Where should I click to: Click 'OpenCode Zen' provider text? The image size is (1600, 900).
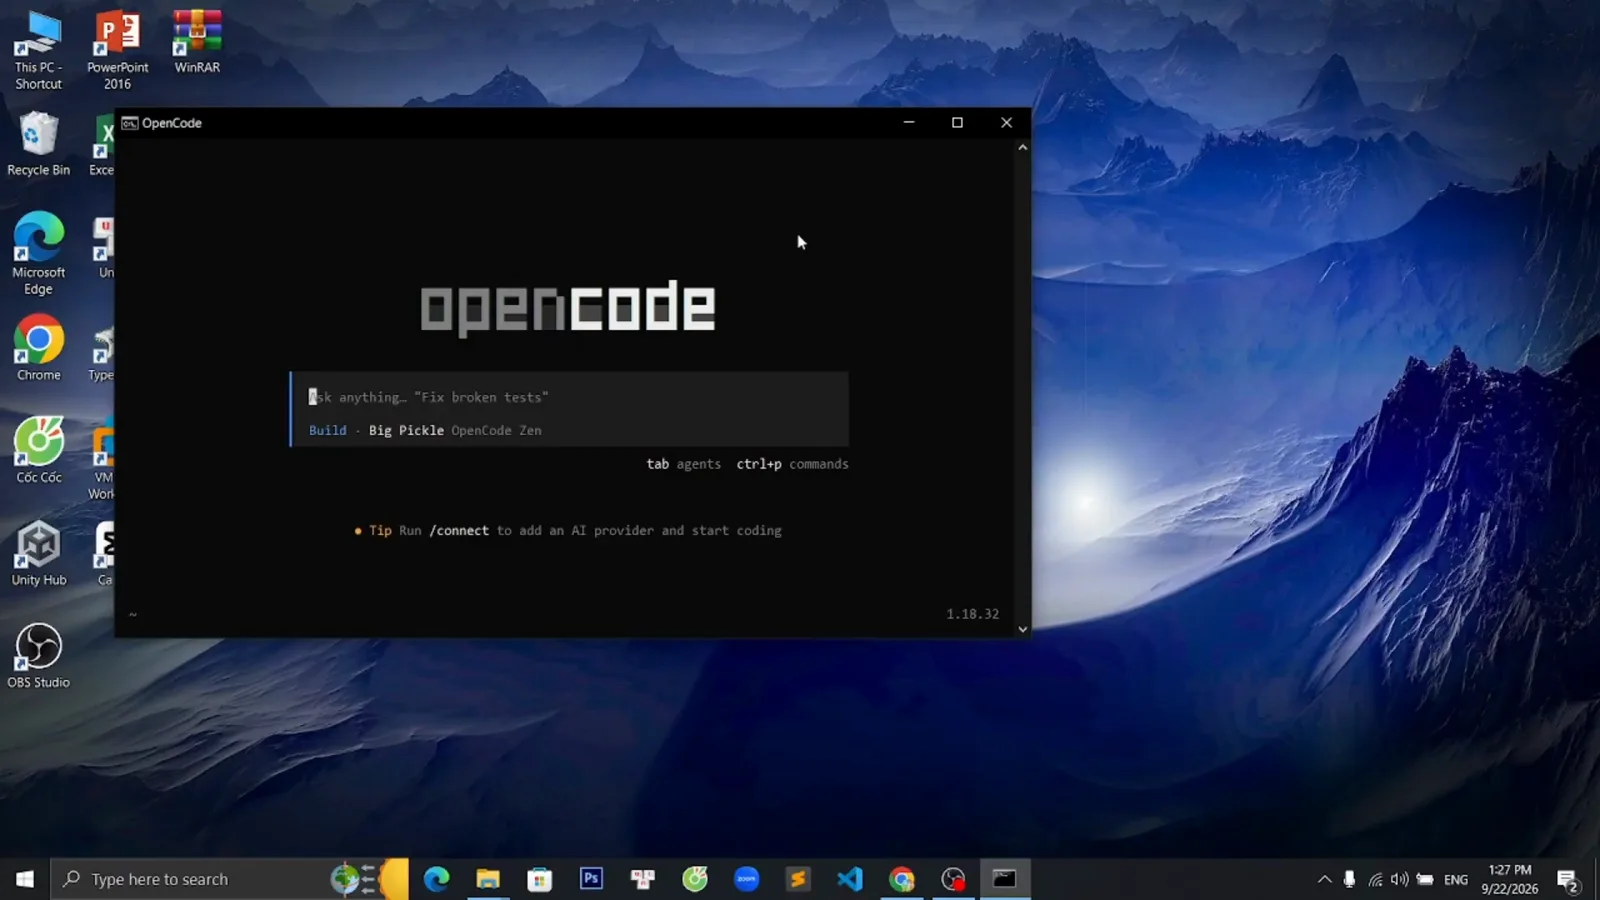496,430
